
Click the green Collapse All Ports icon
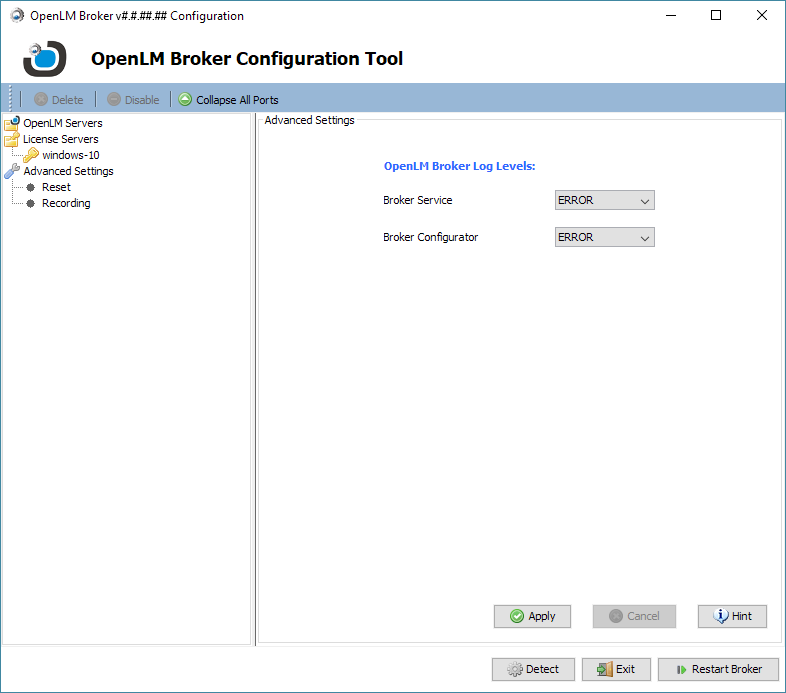pos(185,100)
